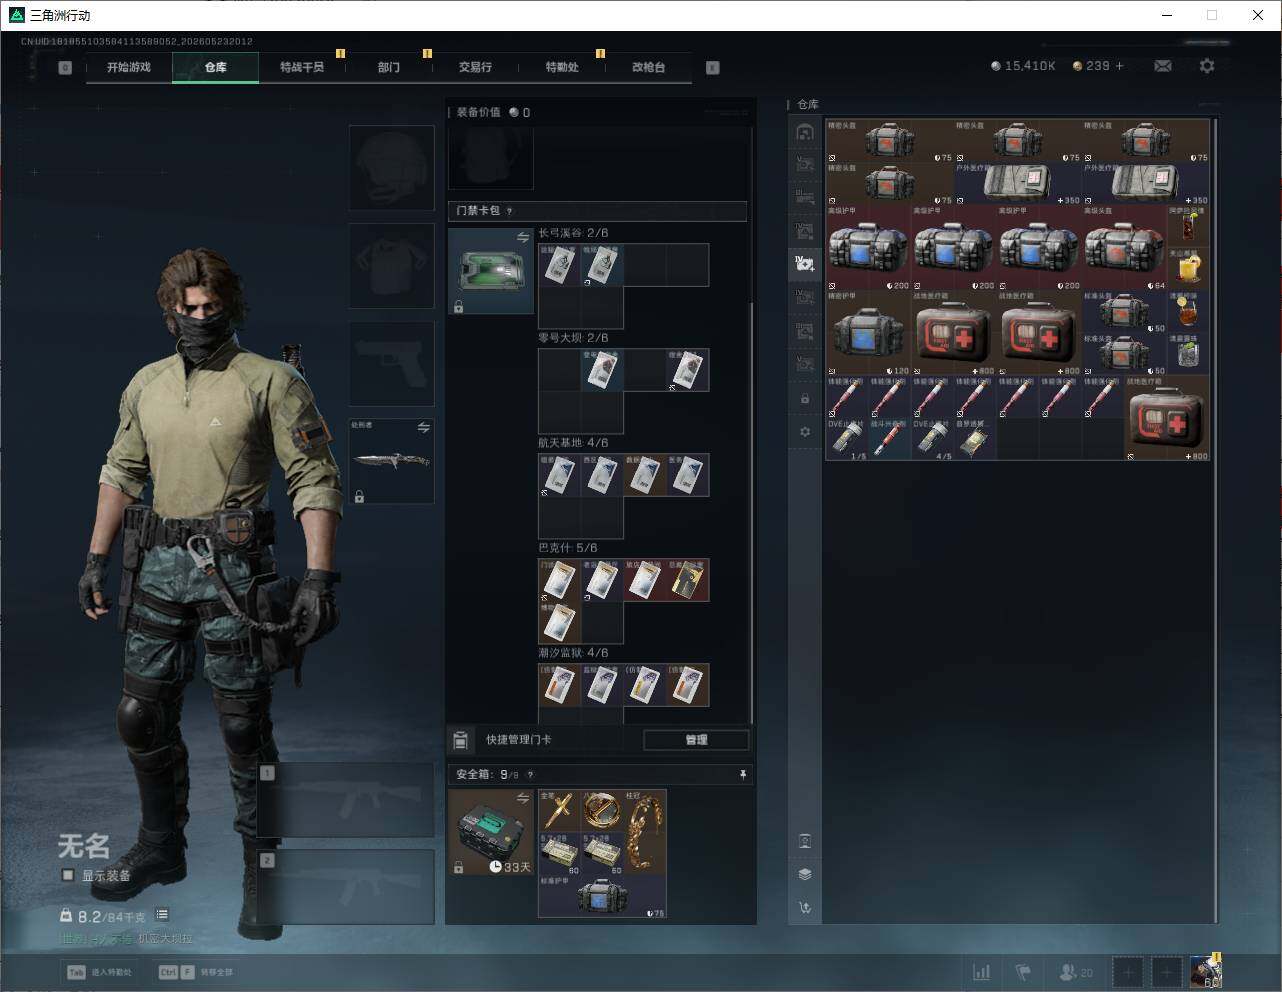
Task: Go to the 交易行 tab
Action: click(475, 67)
